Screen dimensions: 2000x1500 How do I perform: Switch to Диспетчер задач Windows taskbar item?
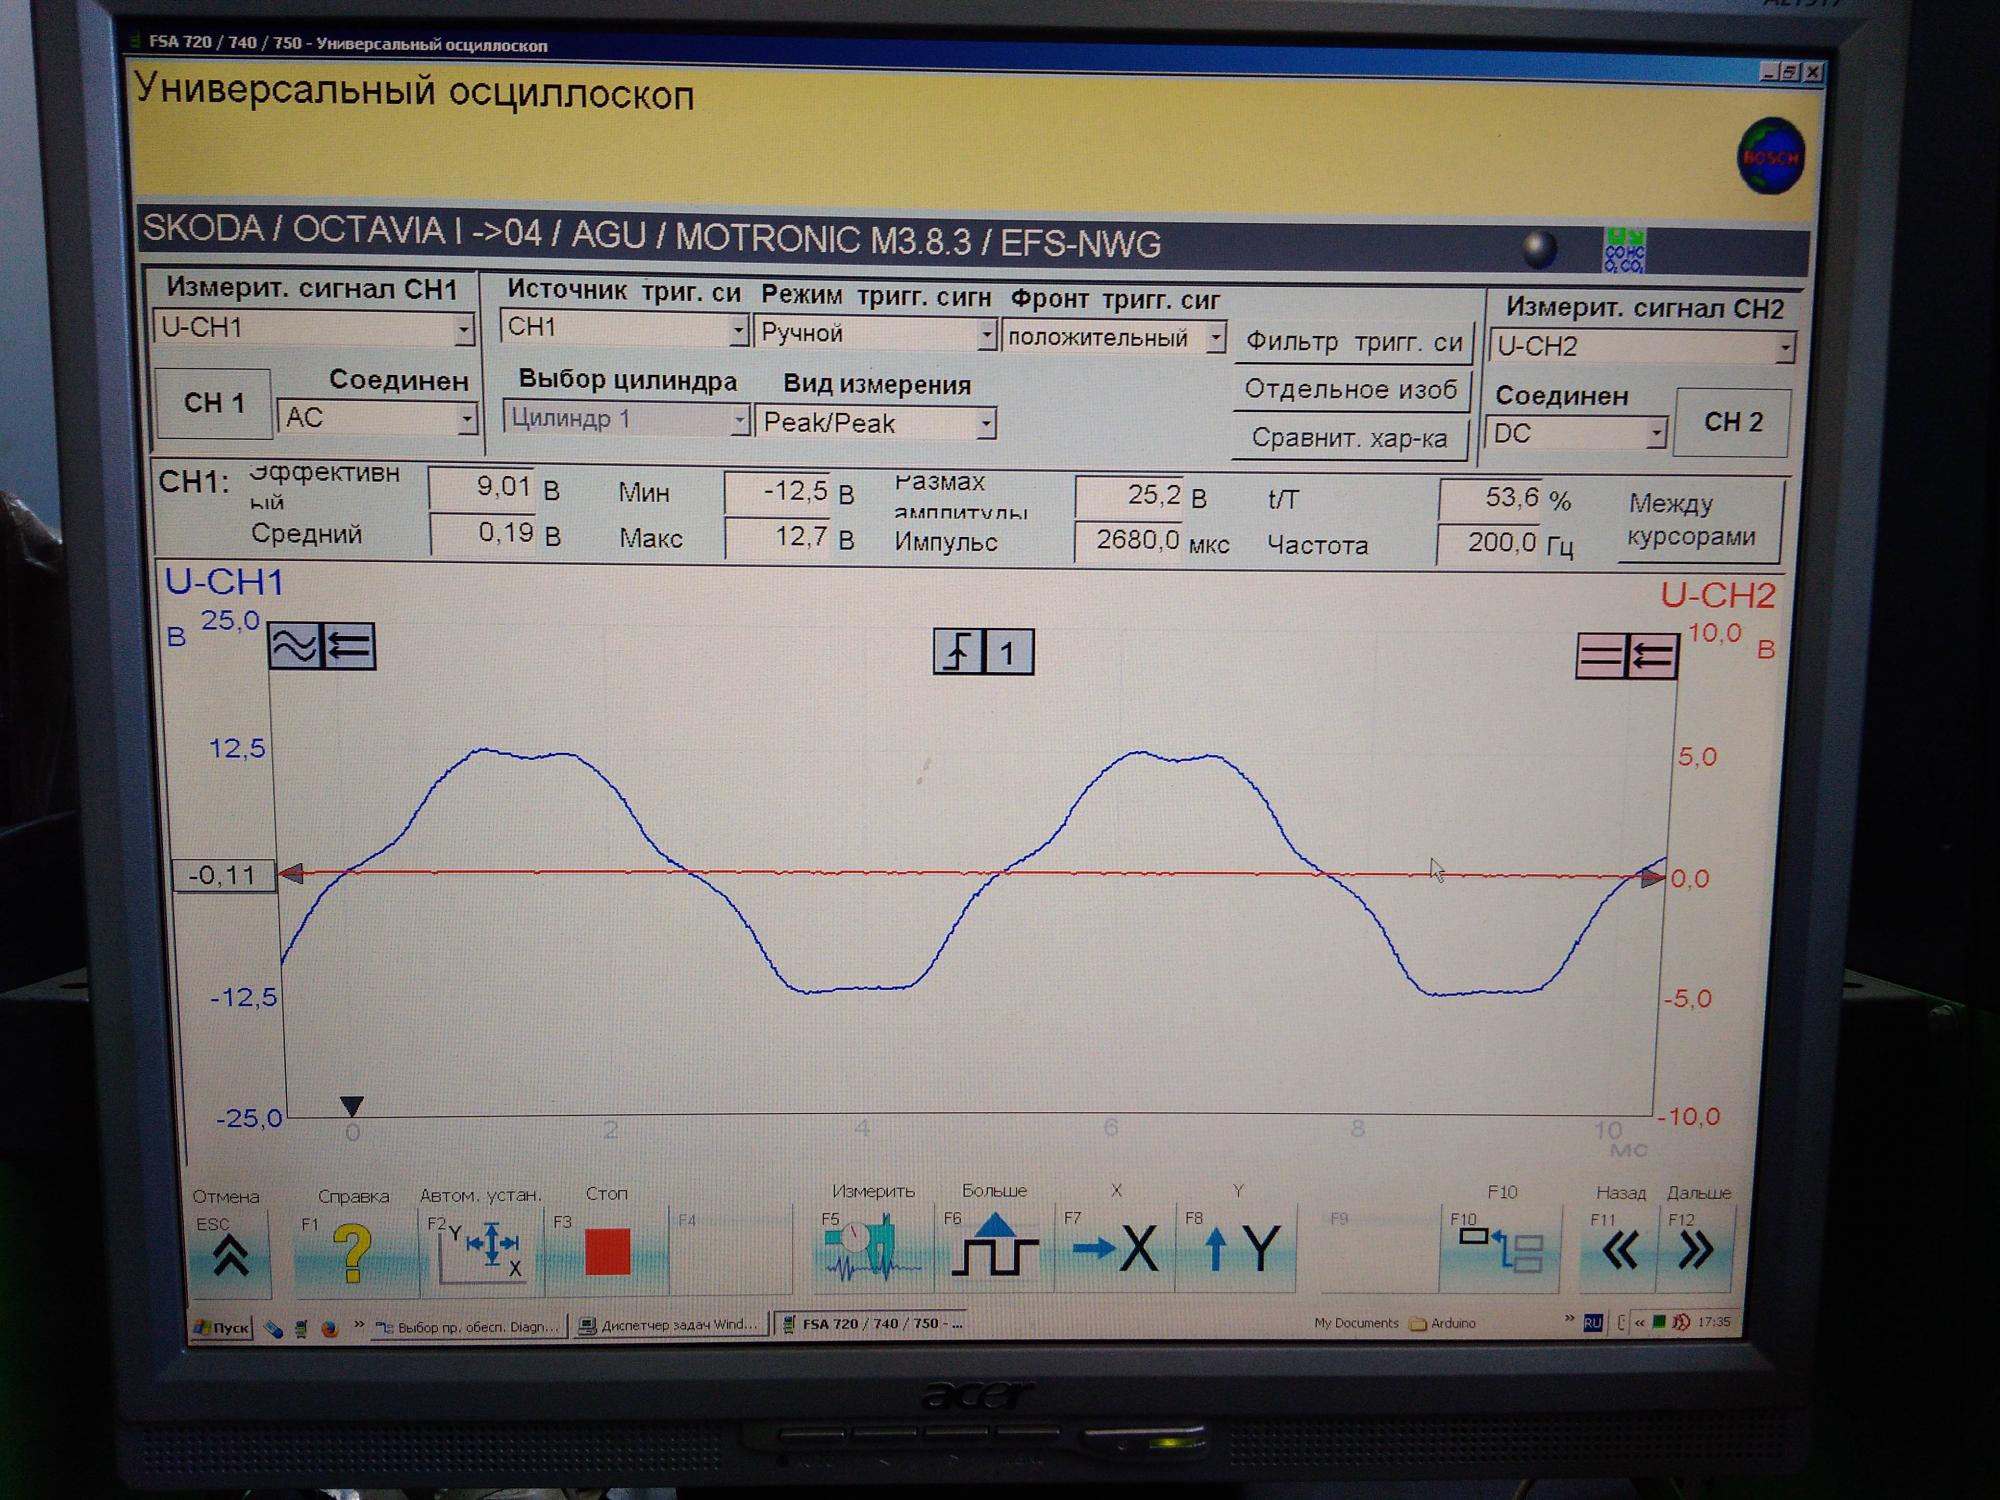[x=671, y=1325]
